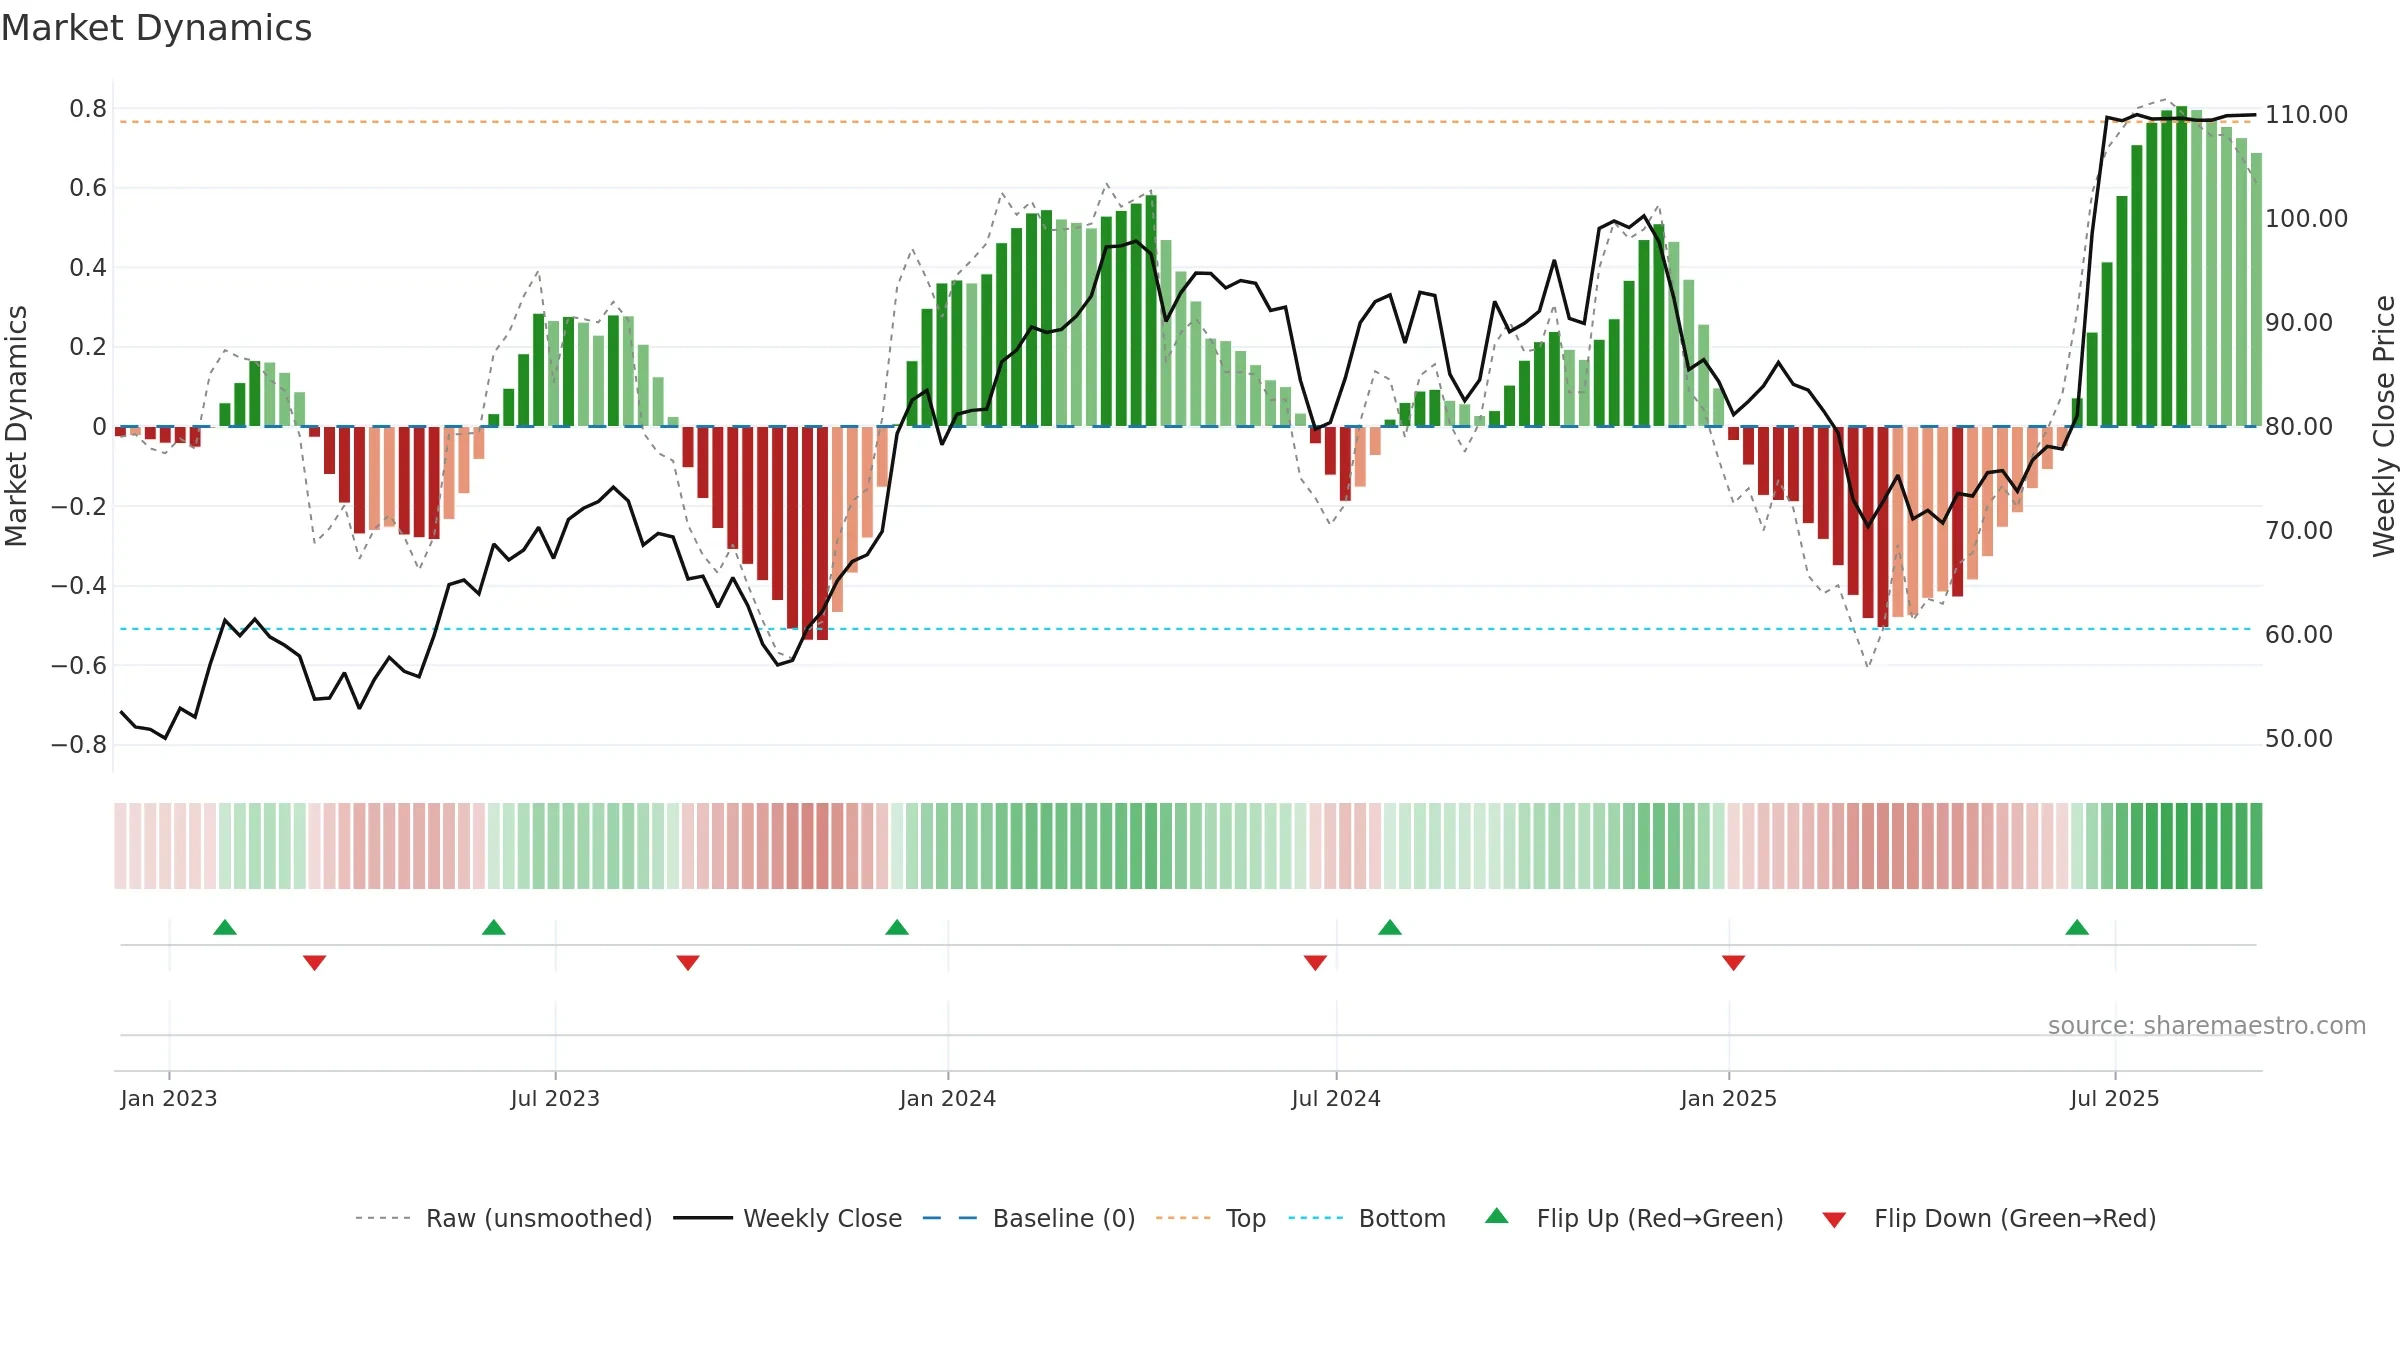Click the tallest dark green bar after Jul 2025
This screenshot has height=1350, width=2400.
click(x=2181, y=266)
